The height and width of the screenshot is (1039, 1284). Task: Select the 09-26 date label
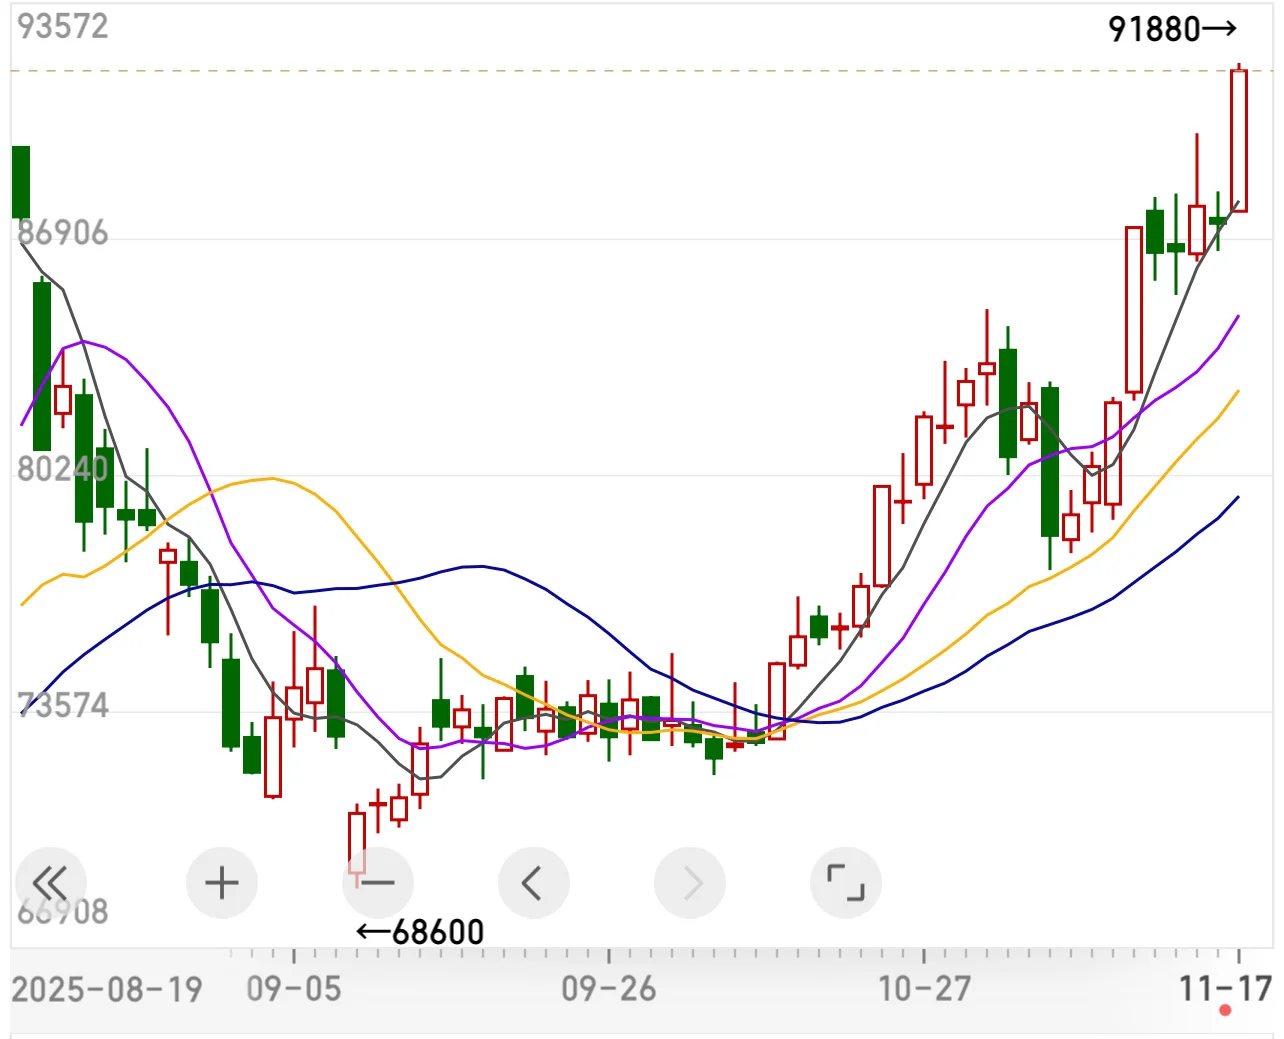point(609,989)
